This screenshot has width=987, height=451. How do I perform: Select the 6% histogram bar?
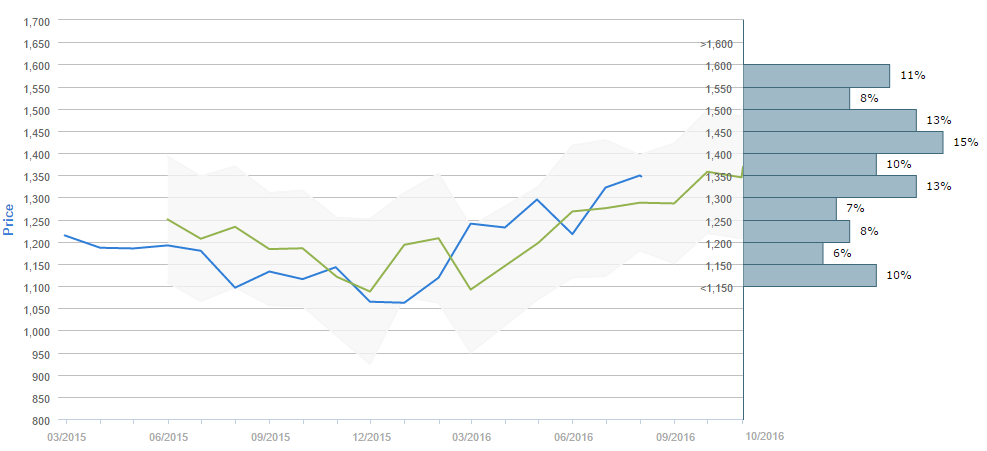783,253
